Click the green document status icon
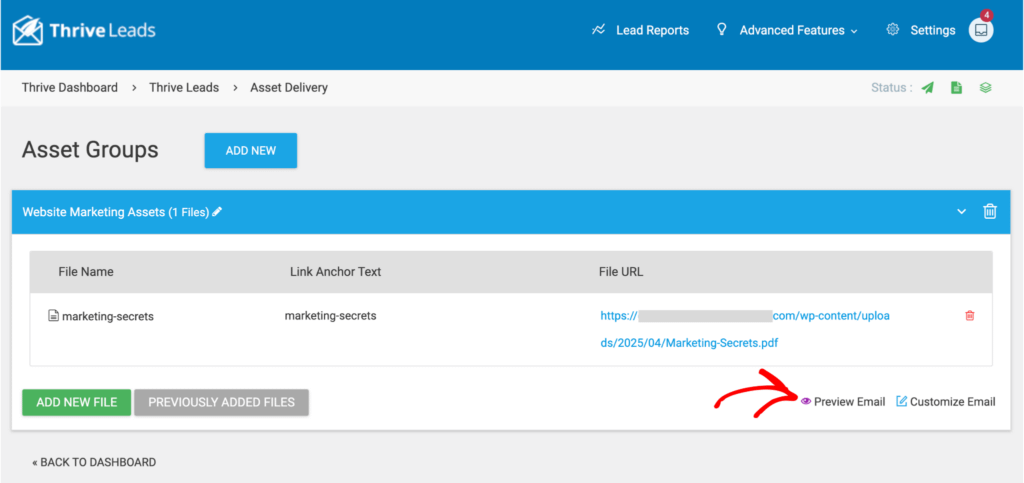This screenshot has width=1024, height=483. tap(956, 88)
